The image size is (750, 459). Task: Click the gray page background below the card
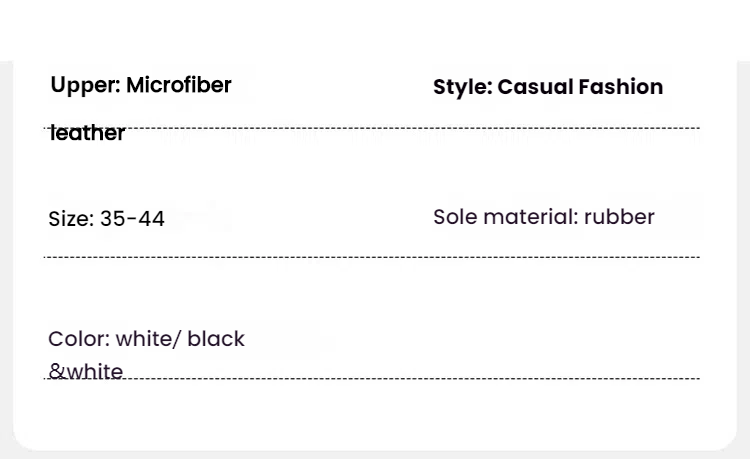click(x=375, y=454)
